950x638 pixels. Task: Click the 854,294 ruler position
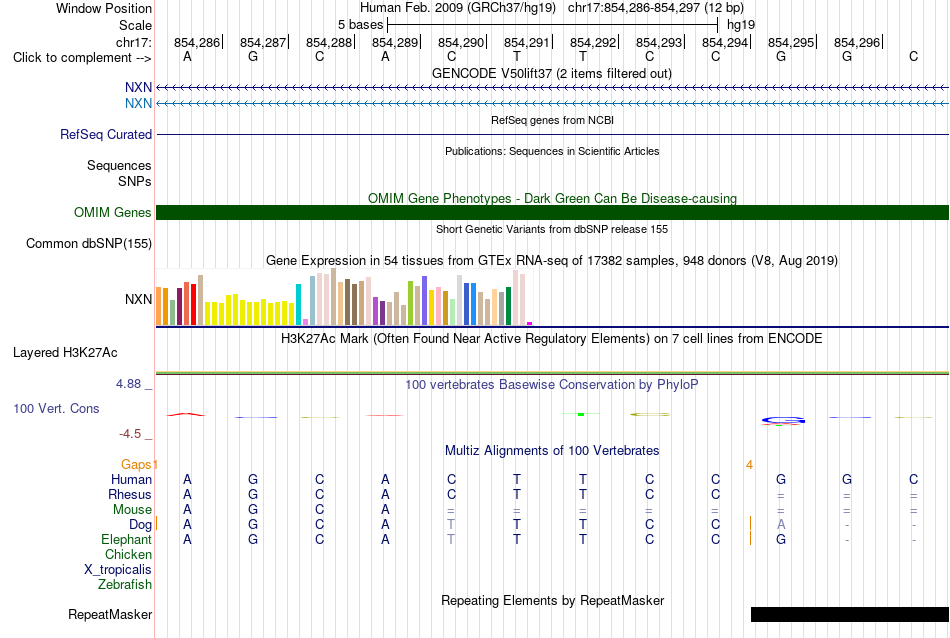coord(725,42)
